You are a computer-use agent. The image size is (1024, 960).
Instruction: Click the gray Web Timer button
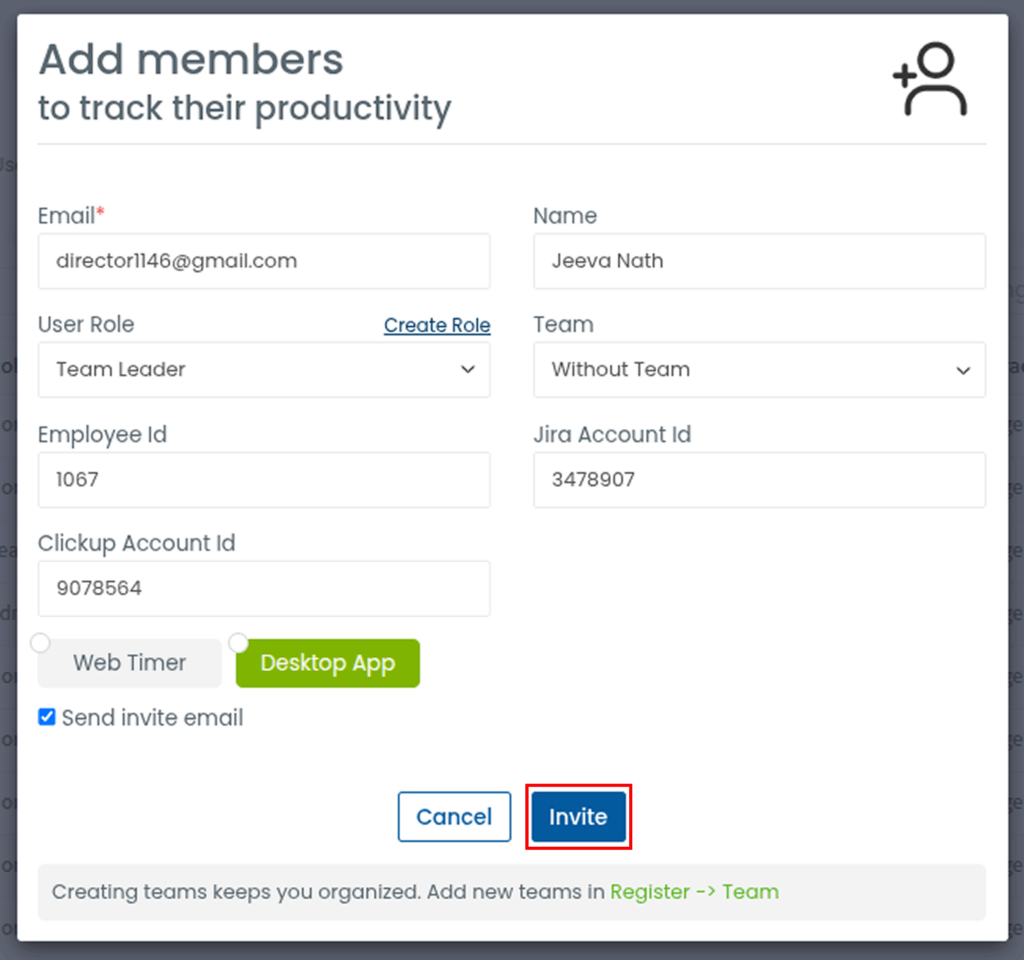pyautogui.click(x=130, y=663)
